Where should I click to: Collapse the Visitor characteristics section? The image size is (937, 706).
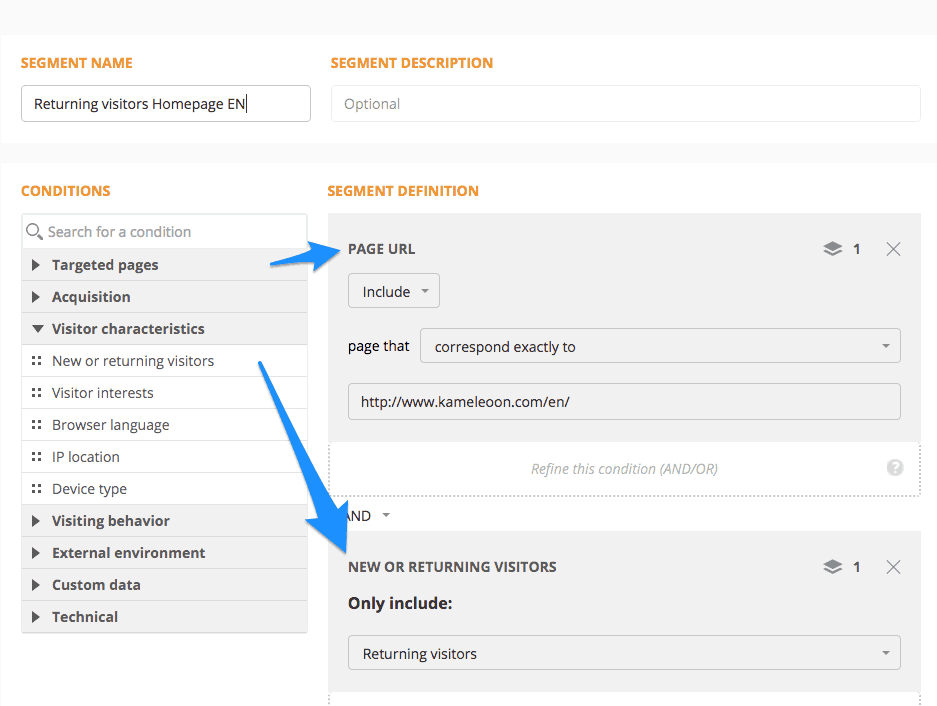[x=37, y=328]
